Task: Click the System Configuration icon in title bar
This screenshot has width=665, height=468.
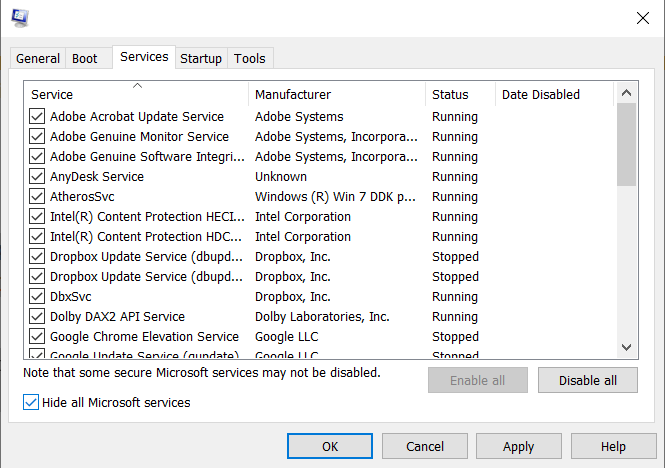Action: tap(20, 18)
